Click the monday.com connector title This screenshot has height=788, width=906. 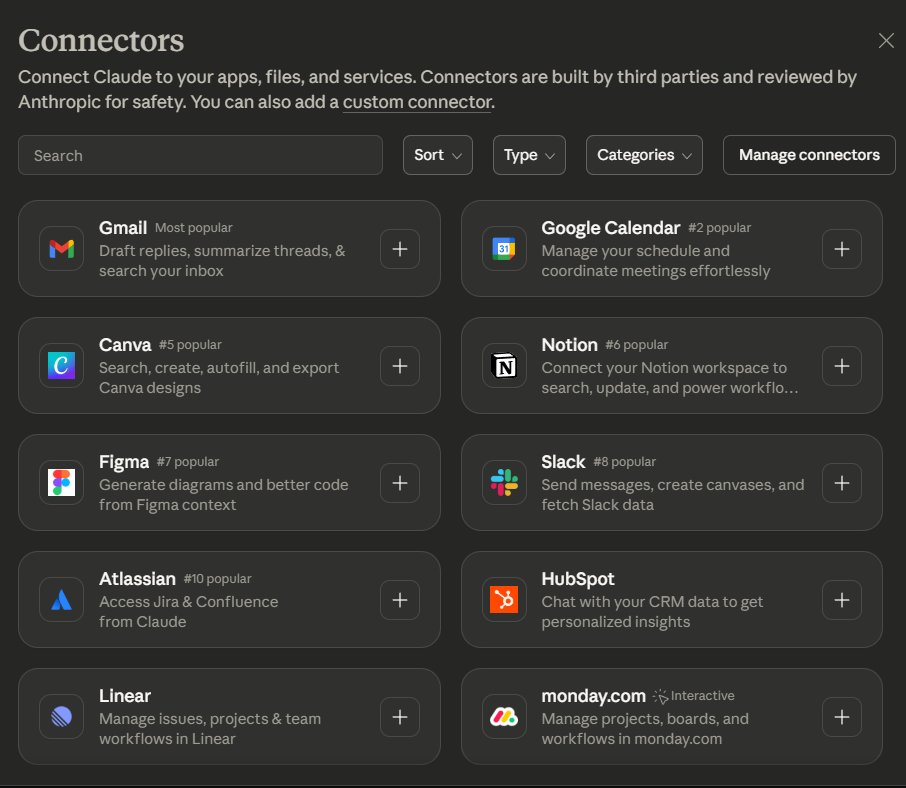coord(593,696)
